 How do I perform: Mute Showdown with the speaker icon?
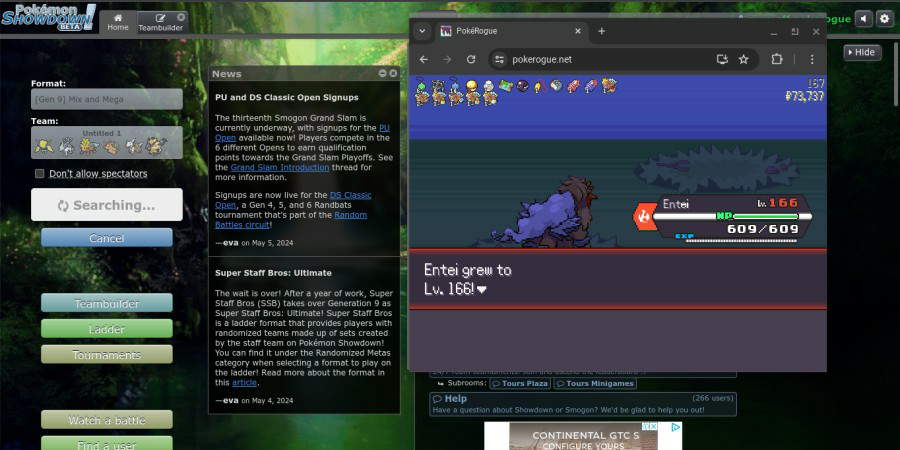(864, 19)
